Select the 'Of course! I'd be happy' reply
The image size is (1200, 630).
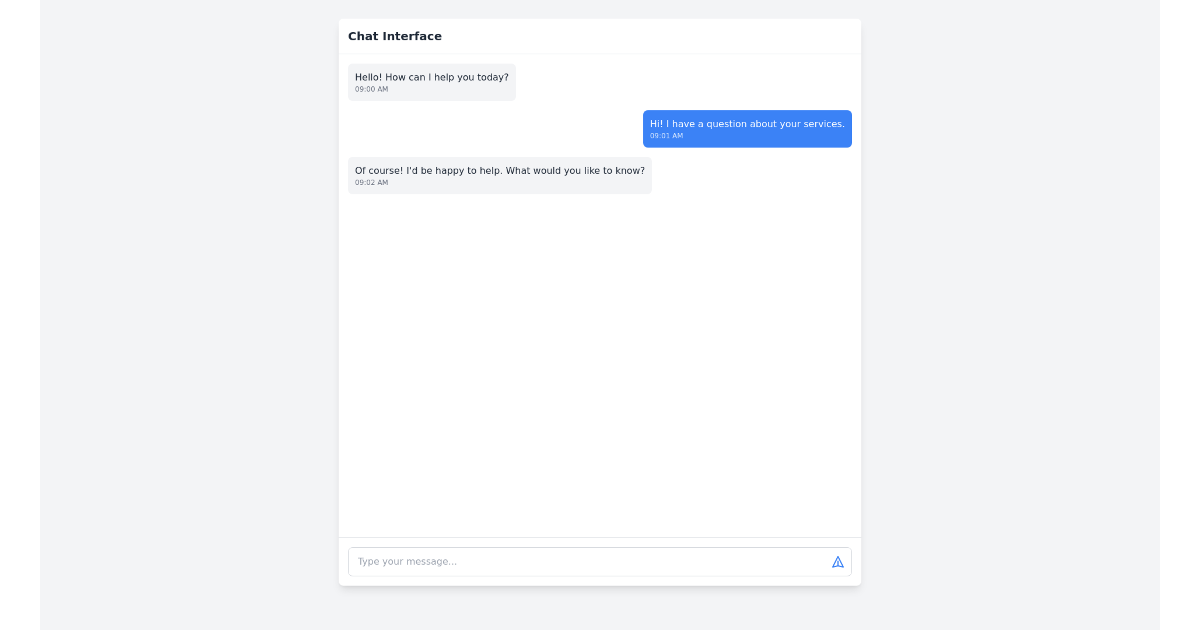(500, 170)
